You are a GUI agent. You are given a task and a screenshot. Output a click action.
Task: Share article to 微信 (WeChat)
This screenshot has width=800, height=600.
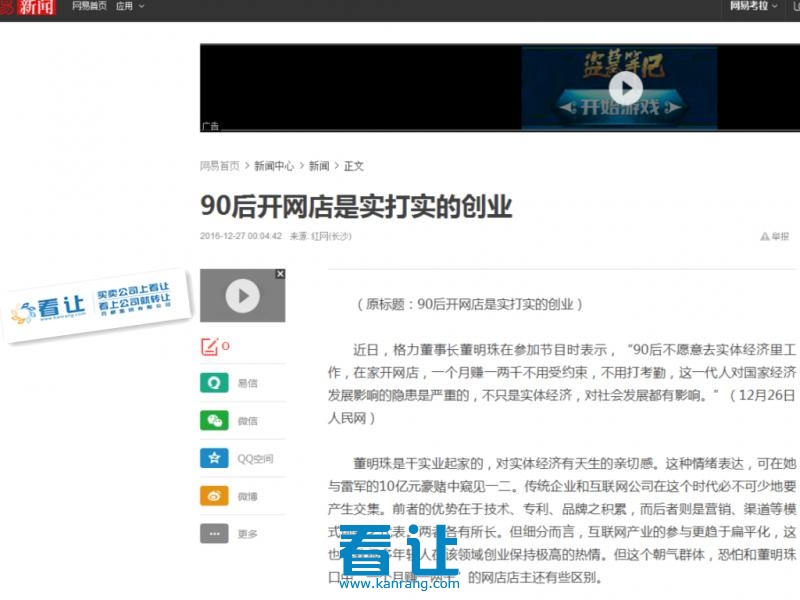(x=214, y=421)
